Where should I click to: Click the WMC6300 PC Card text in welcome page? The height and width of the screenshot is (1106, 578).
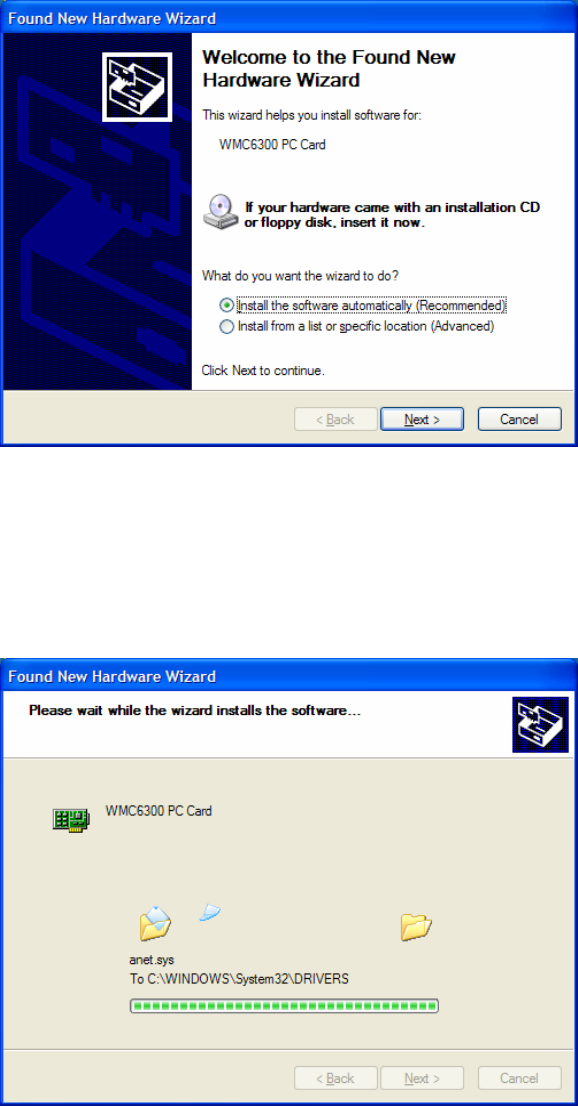272,145
